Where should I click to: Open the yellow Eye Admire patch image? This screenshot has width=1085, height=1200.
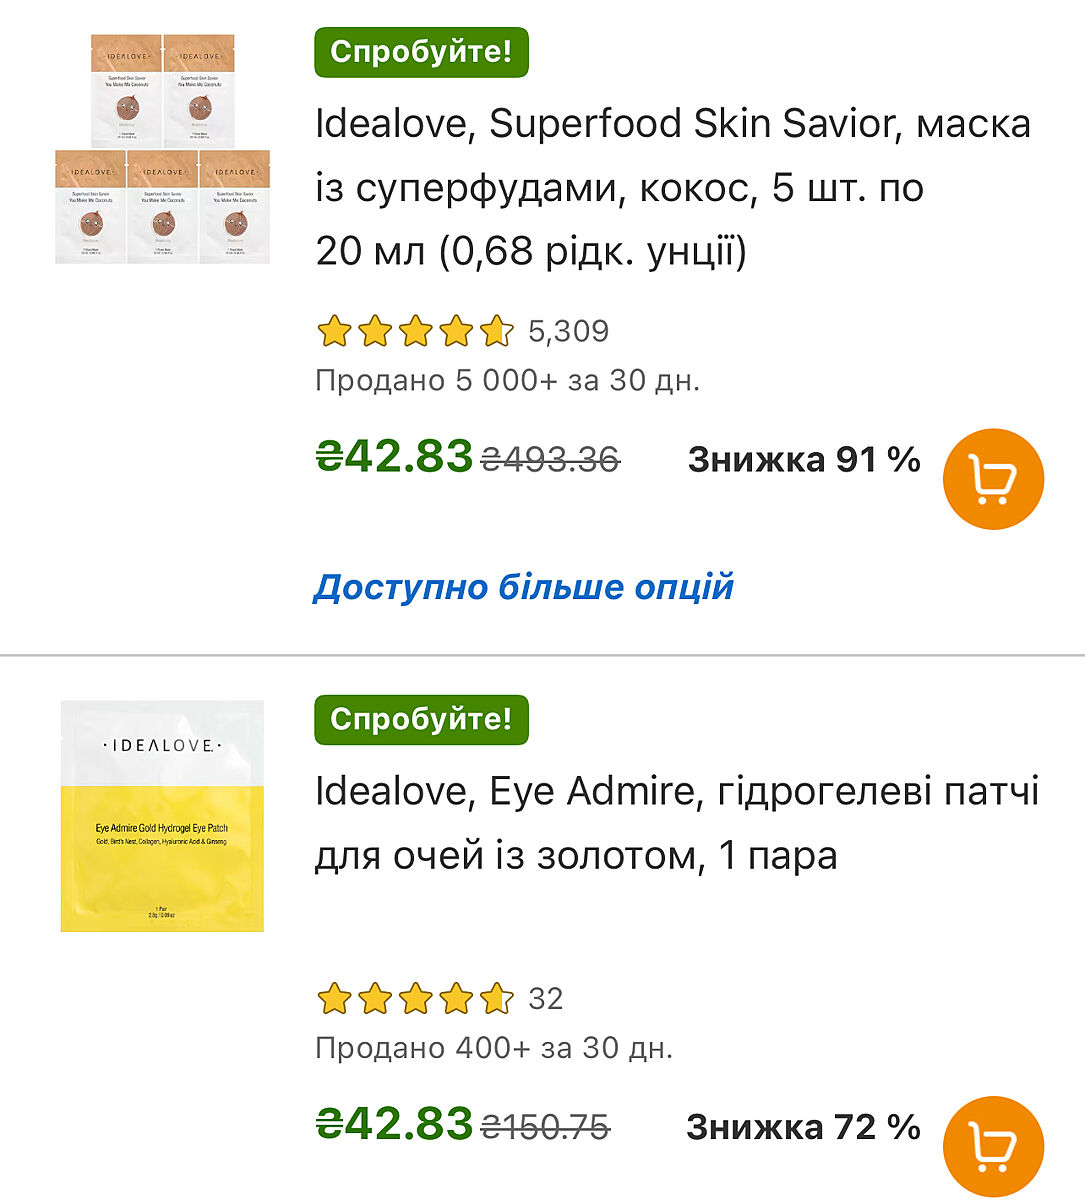coord(162,816)
